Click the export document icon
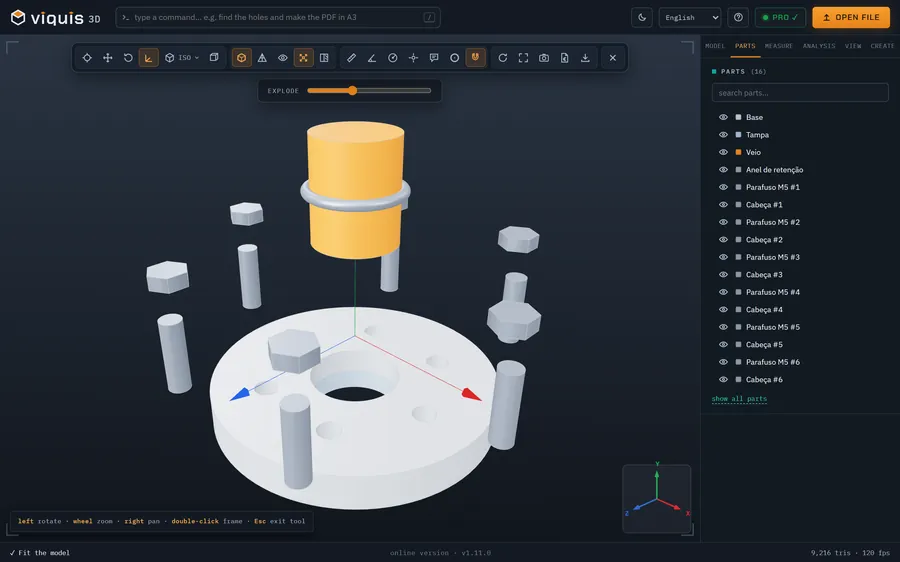 tap(565, 58)
